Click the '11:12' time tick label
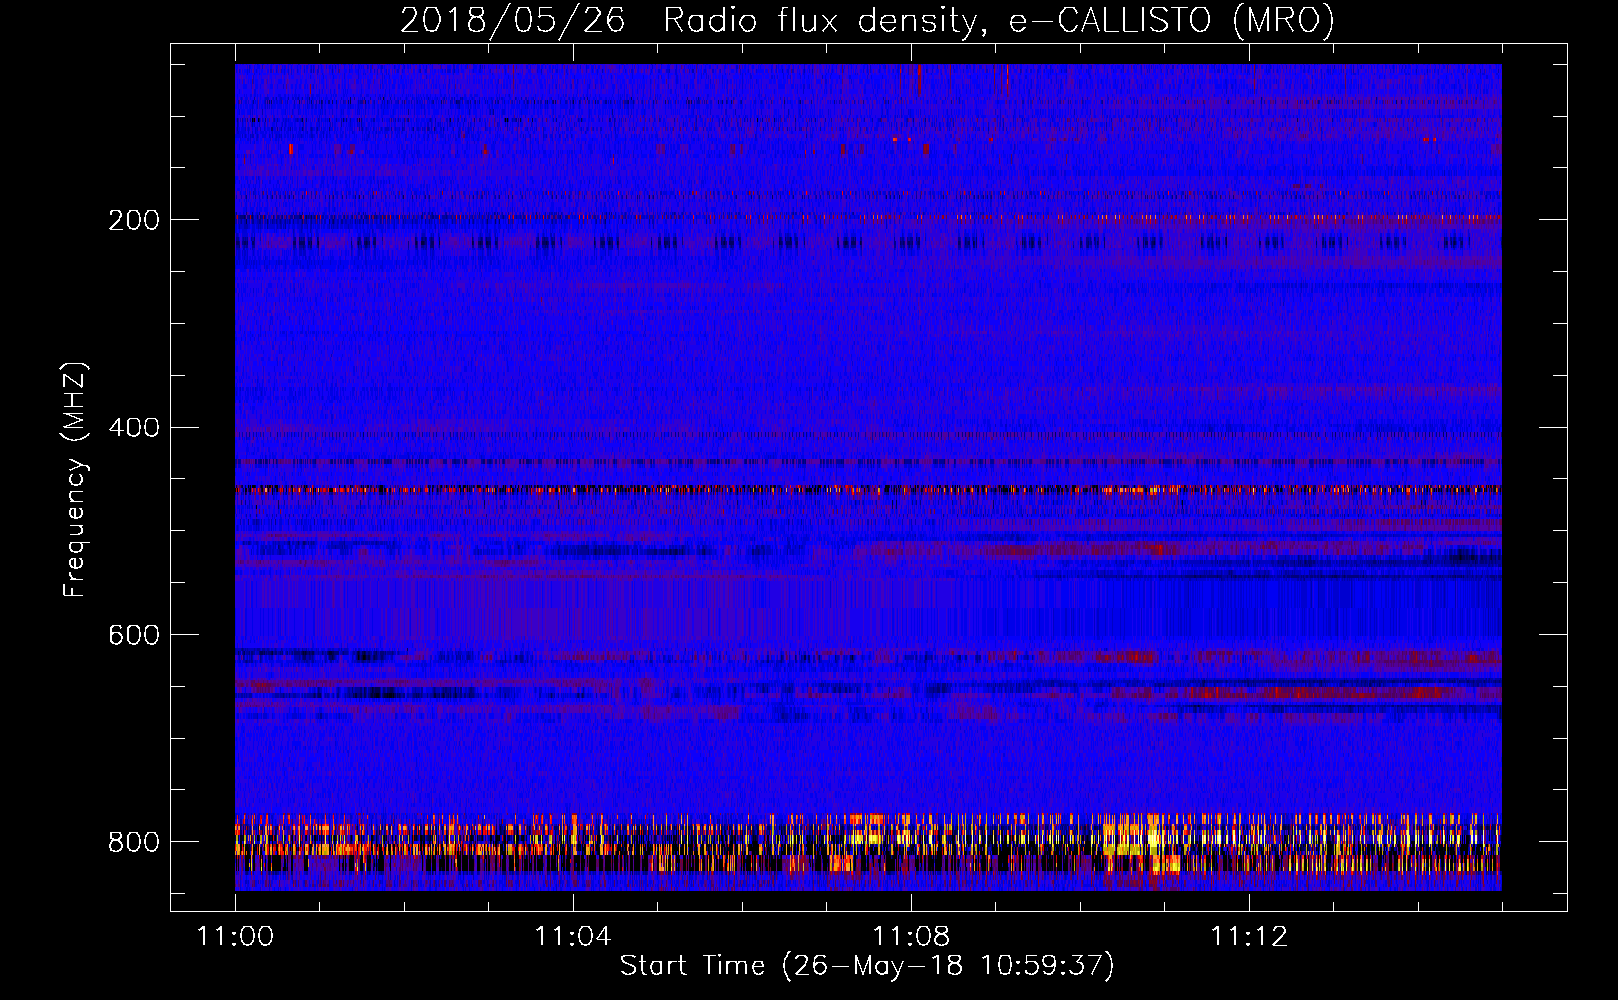 click(1248, 937)
